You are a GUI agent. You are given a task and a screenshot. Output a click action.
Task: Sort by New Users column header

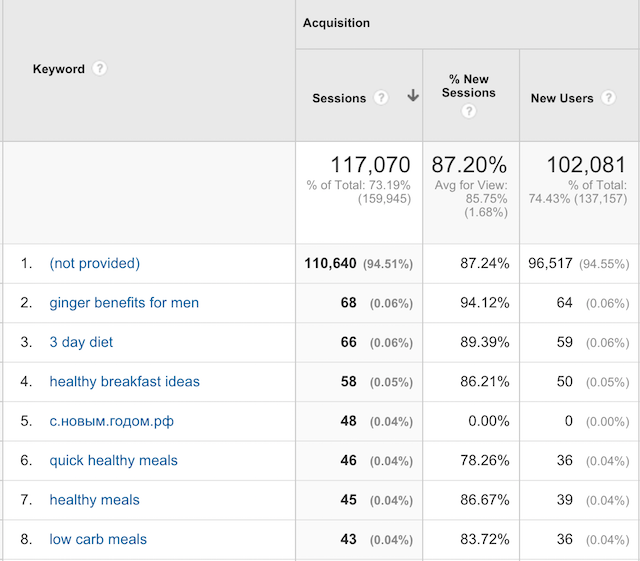pos(562,98)
